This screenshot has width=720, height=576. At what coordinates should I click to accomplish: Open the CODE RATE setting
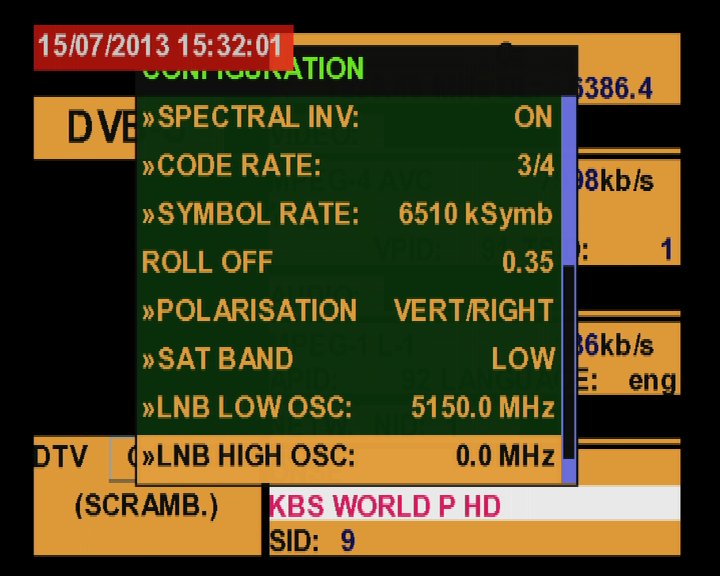(231, 165)
